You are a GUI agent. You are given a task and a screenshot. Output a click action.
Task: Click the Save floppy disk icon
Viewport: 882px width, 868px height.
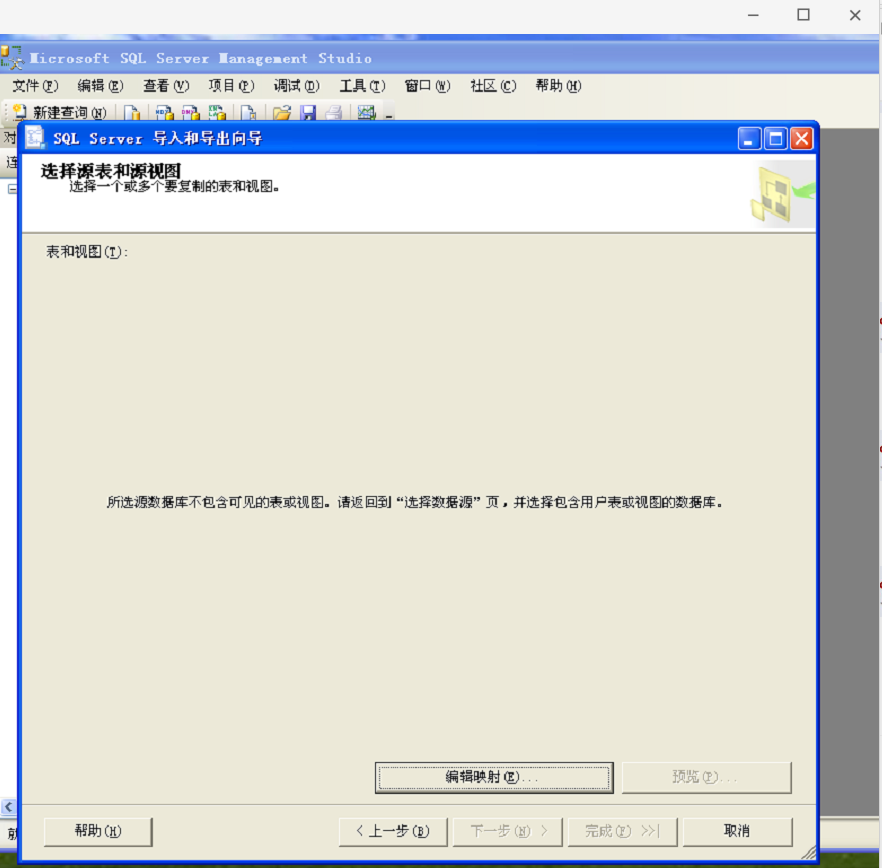308,113
